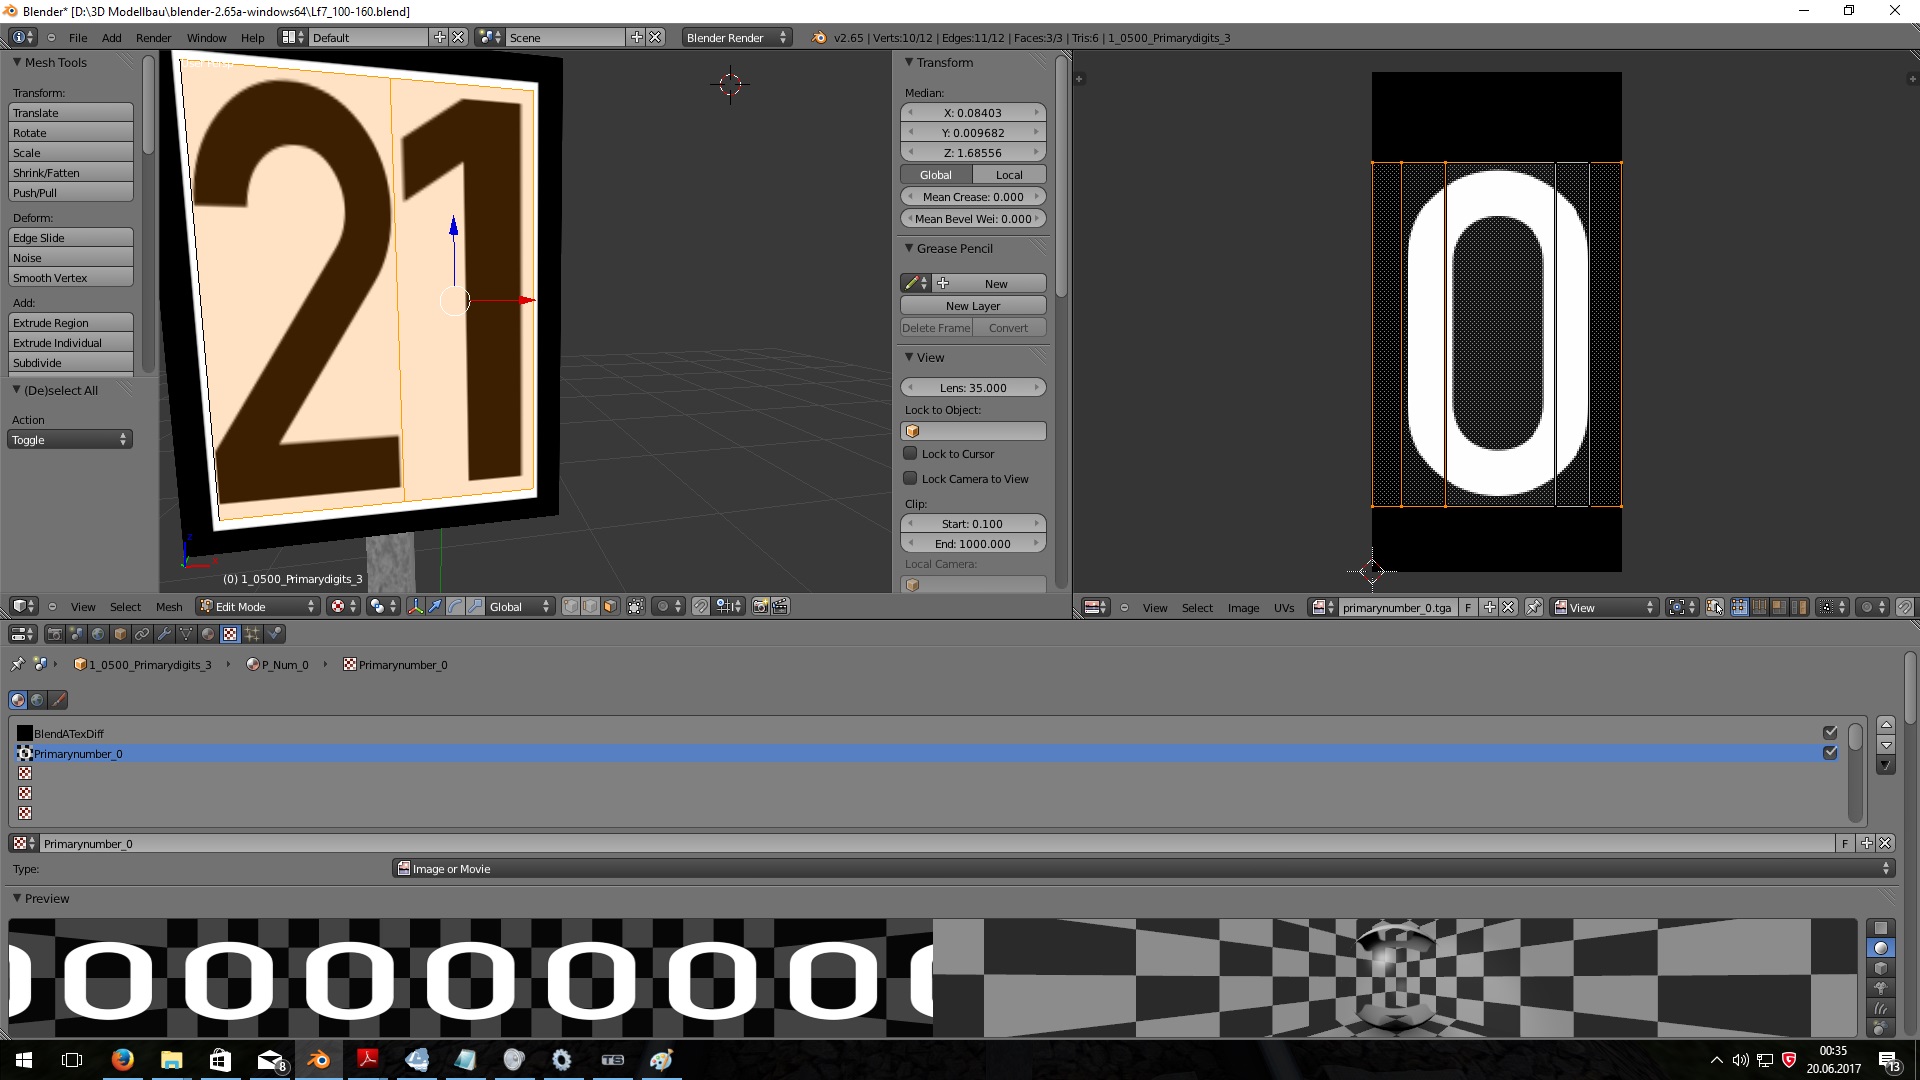Click the Material properties tab icon
This screenshot has width=1920, height=1080.
coord(208,634)
